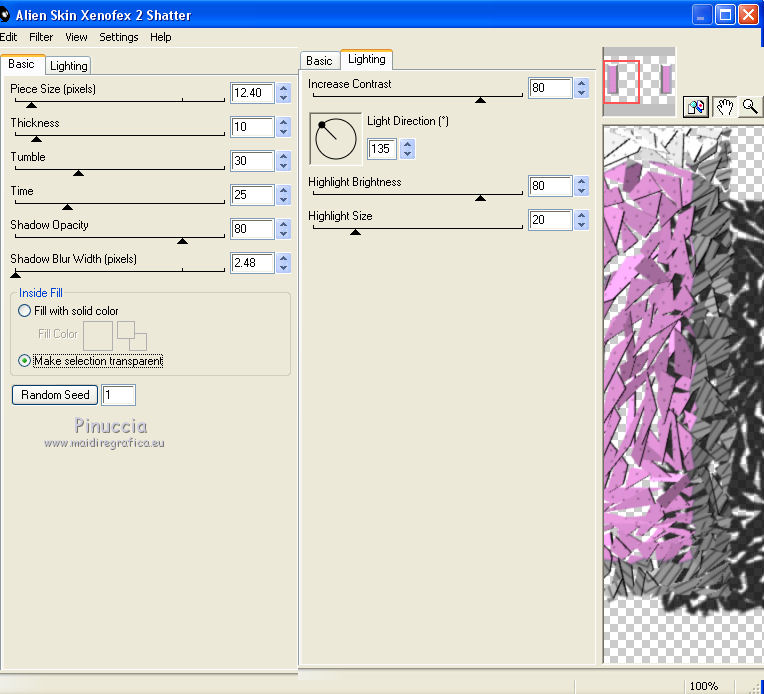This screenshot has width=764, height=694.
Task: Increase Tumble with up arrow
Action: 284,156
